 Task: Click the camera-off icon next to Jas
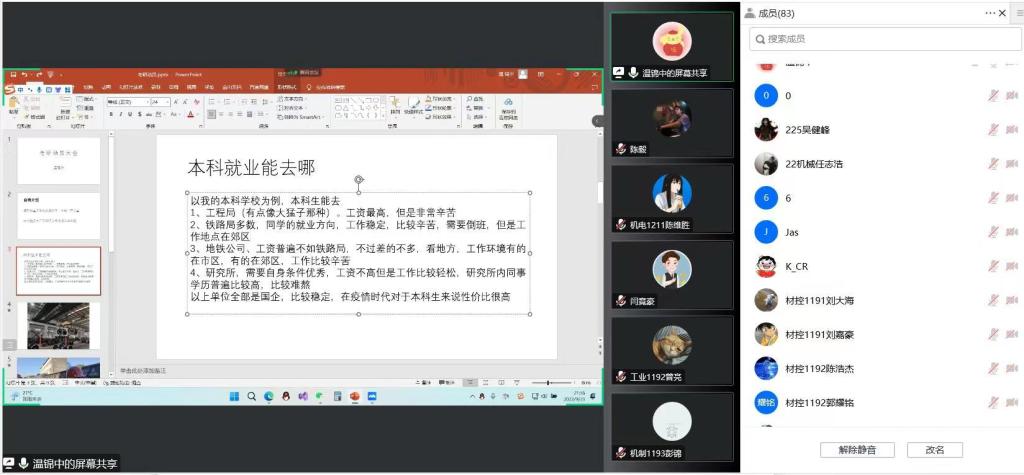coord(1011,232)
